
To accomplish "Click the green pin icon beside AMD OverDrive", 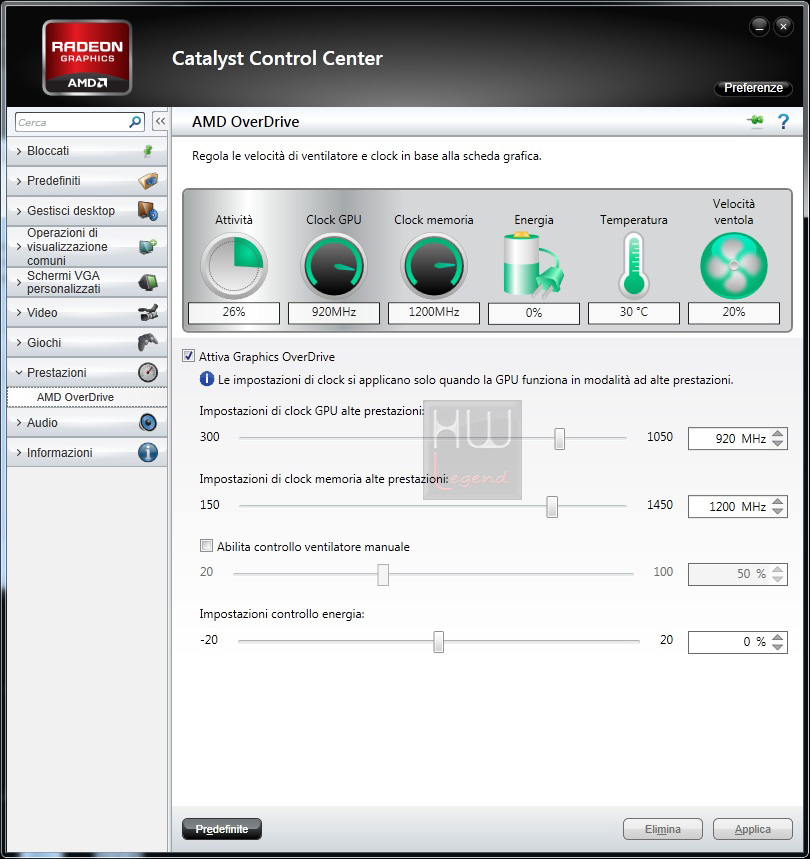I will pos(755,121).
